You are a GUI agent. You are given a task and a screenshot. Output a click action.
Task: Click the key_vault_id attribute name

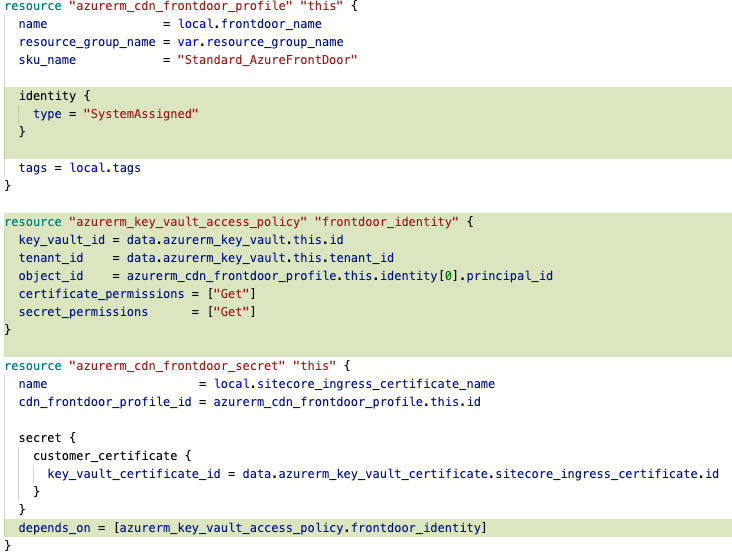62,240
